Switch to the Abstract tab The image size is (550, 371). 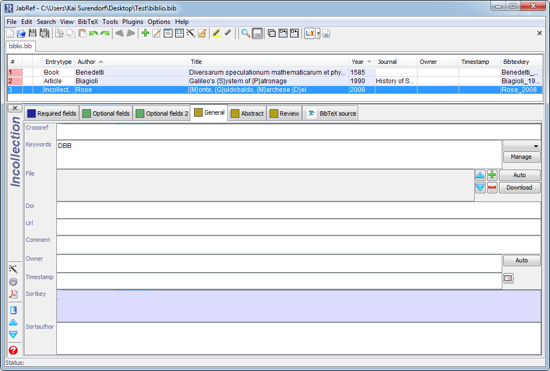(x=247, y=113)
